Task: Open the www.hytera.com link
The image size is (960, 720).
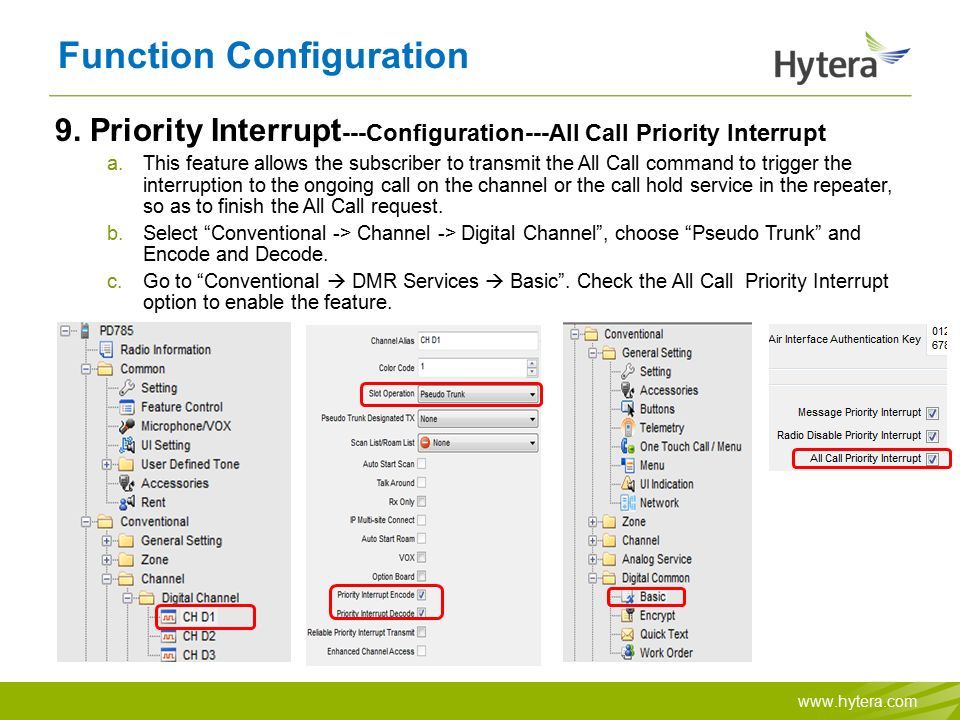Action: [x=857, y=702]
